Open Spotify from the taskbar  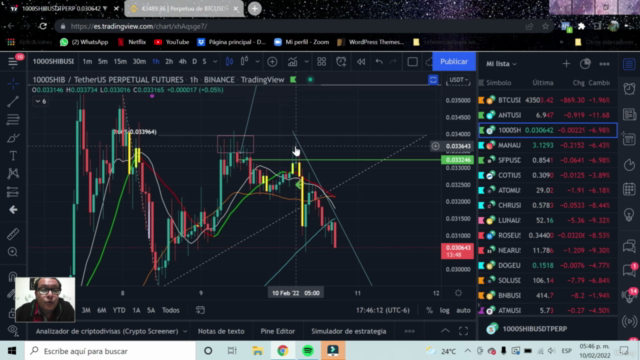click(x=308, y=351)
